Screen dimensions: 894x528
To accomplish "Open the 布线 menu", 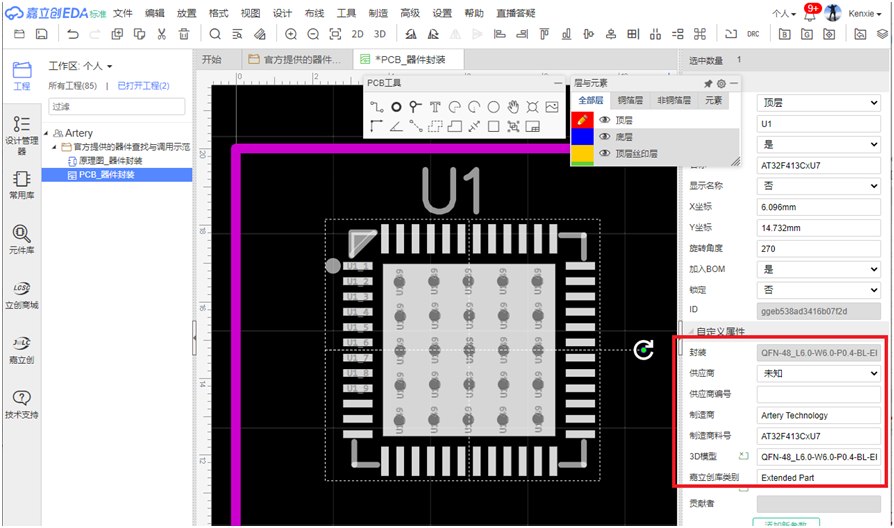I will coord(313,13).
